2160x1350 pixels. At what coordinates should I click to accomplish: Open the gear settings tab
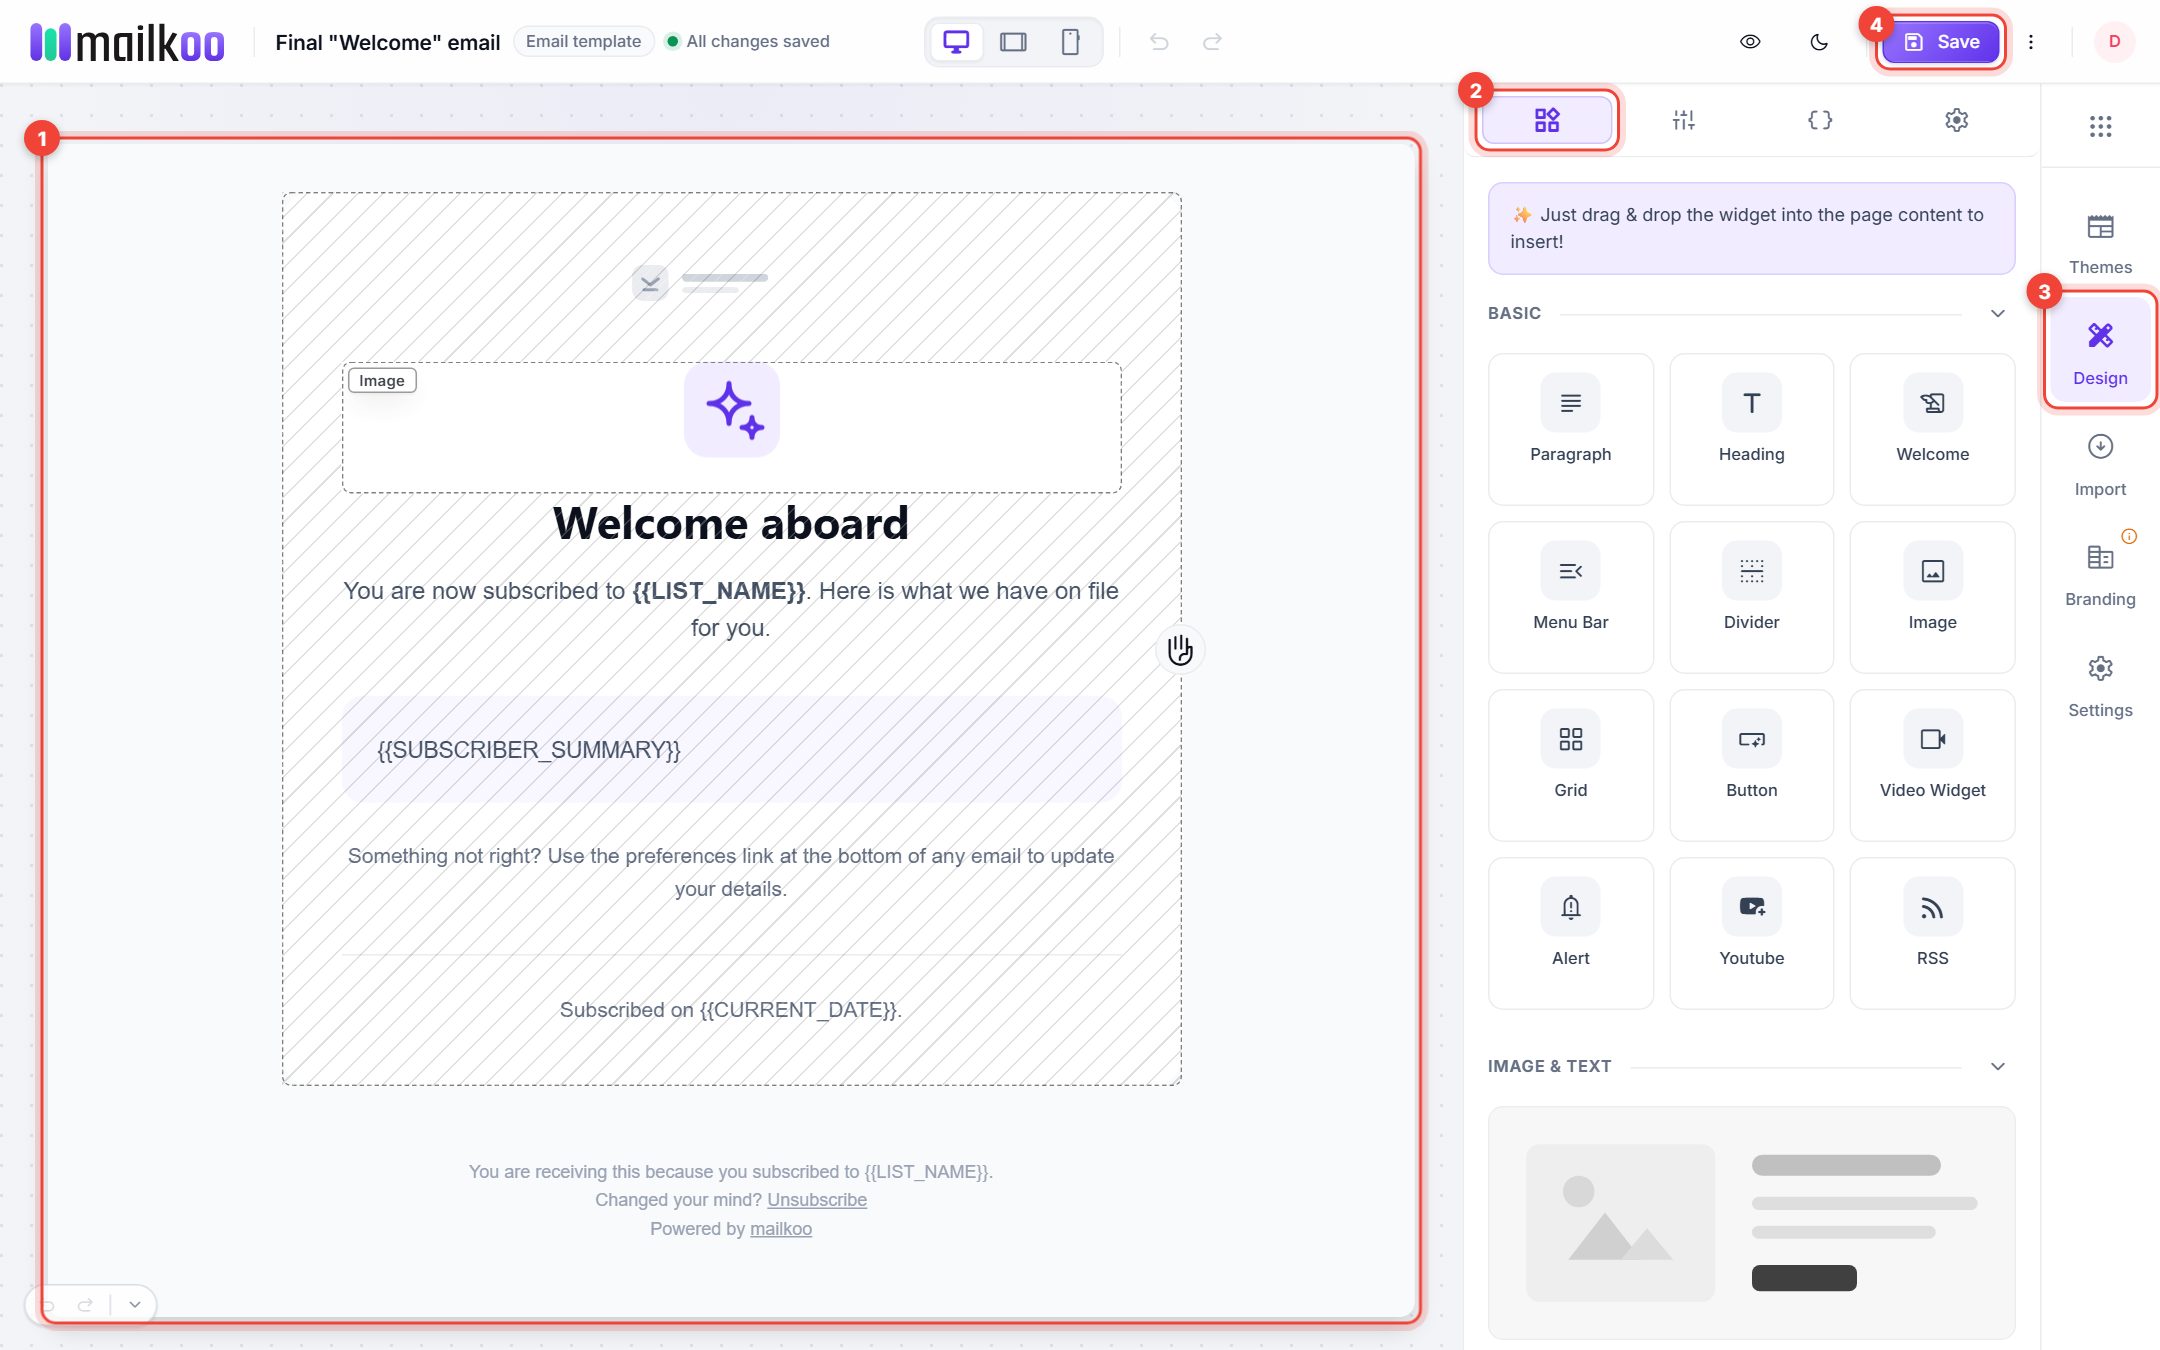click(x=1956, y=120)
